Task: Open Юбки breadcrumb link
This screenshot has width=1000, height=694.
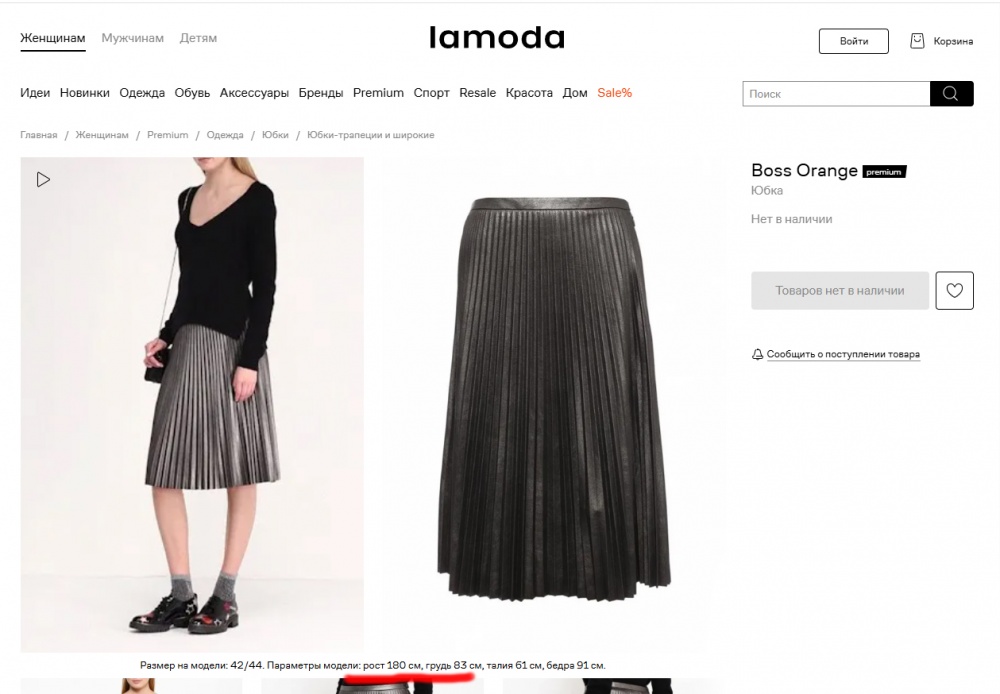Action: 275,135
